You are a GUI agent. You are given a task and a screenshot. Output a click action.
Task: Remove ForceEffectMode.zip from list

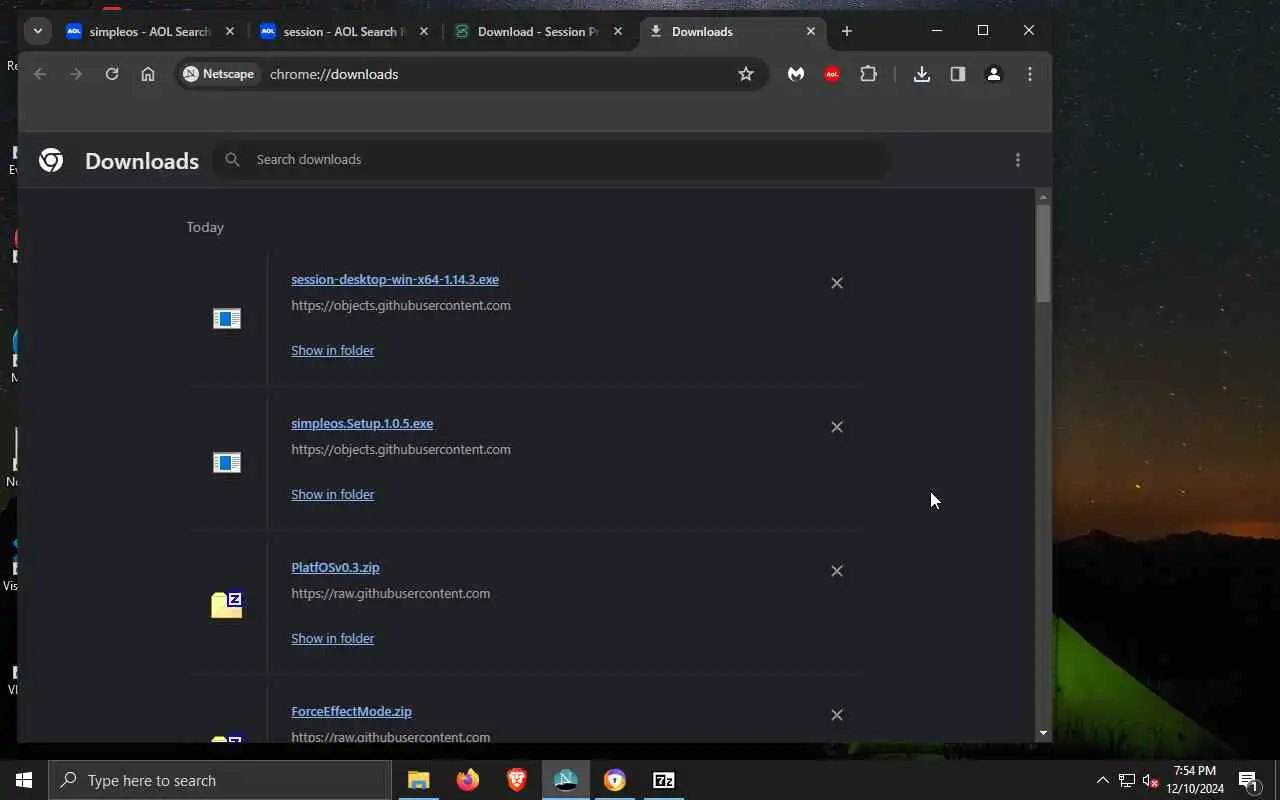(837, 715)
